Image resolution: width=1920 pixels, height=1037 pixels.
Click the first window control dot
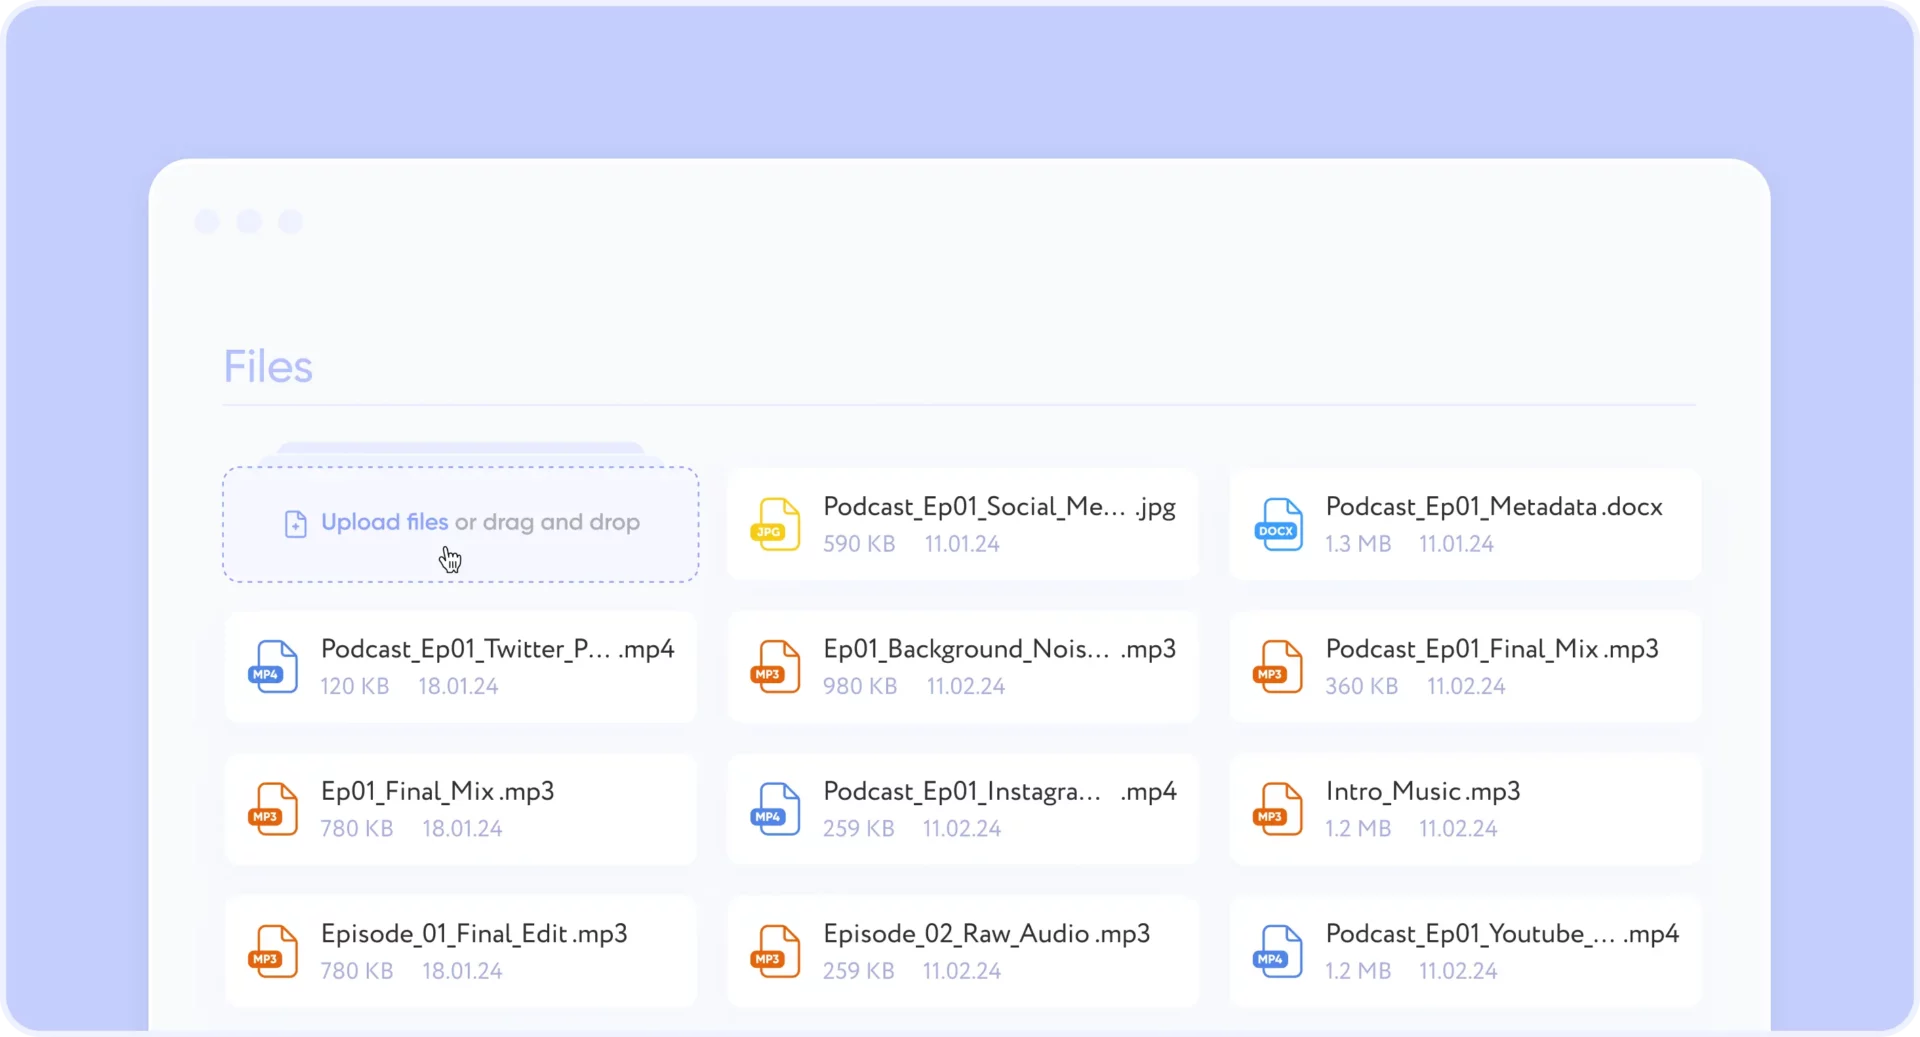(207, 221)
